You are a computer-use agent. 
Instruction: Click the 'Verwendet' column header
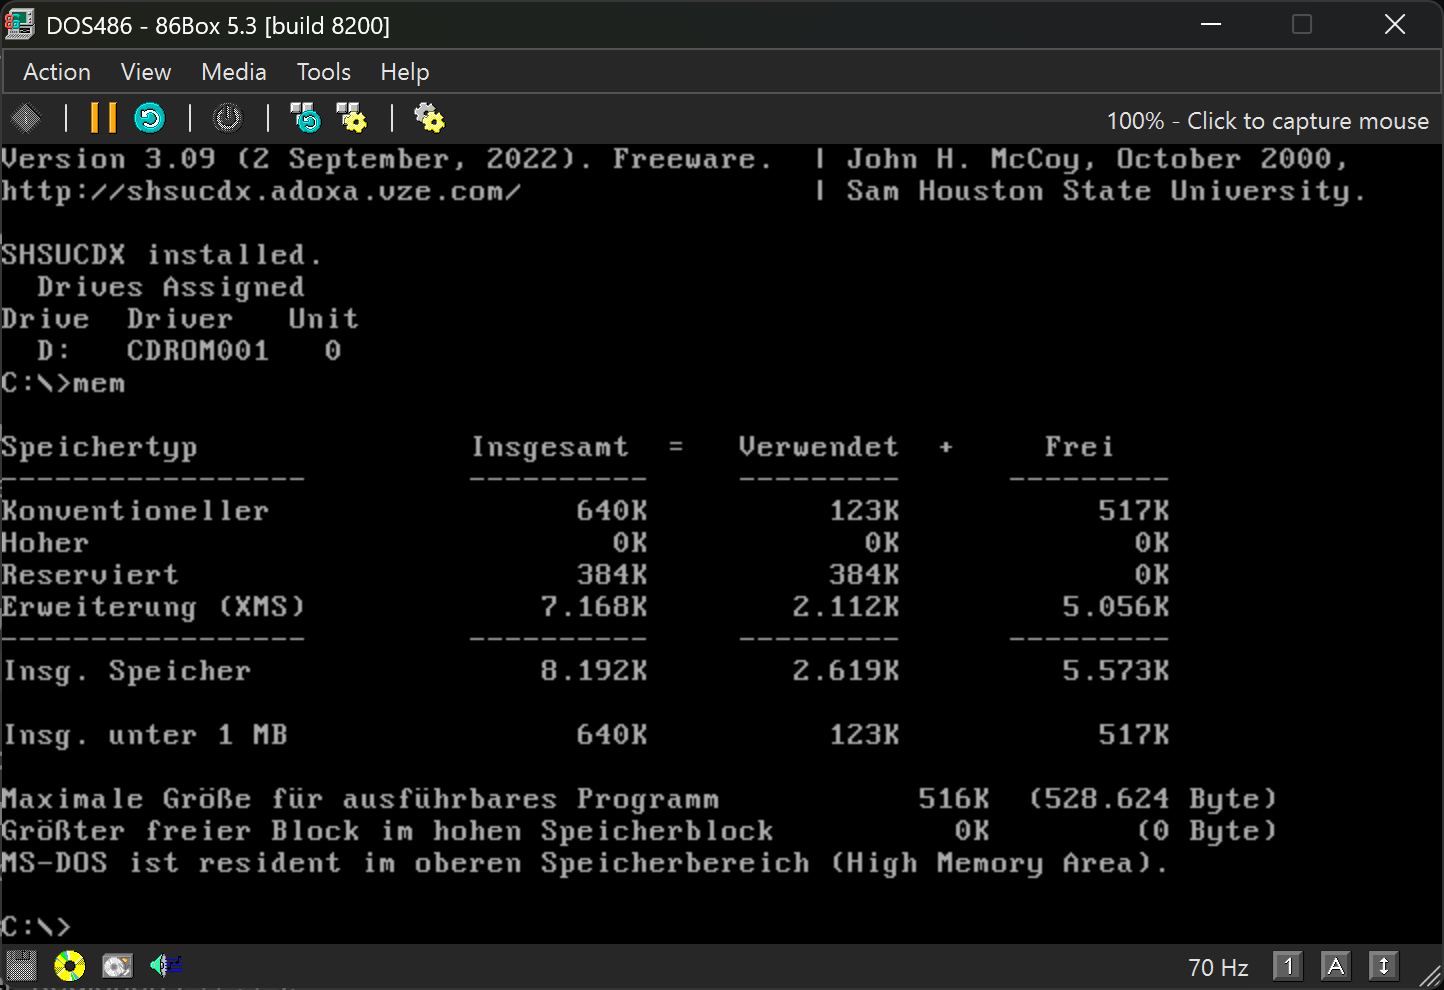click(819, 447)
